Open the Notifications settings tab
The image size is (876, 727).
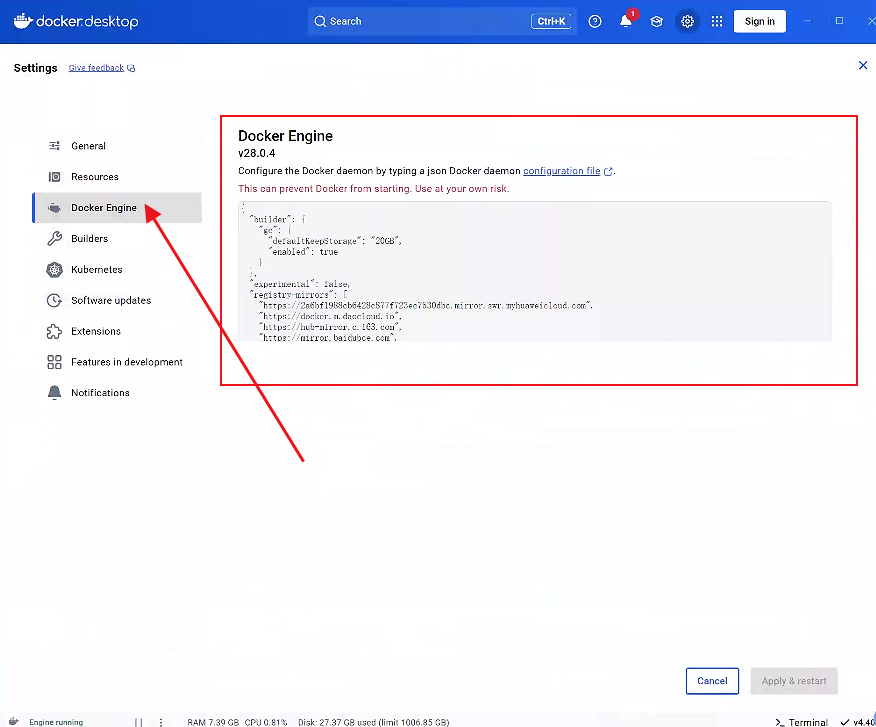coord(117,393)
